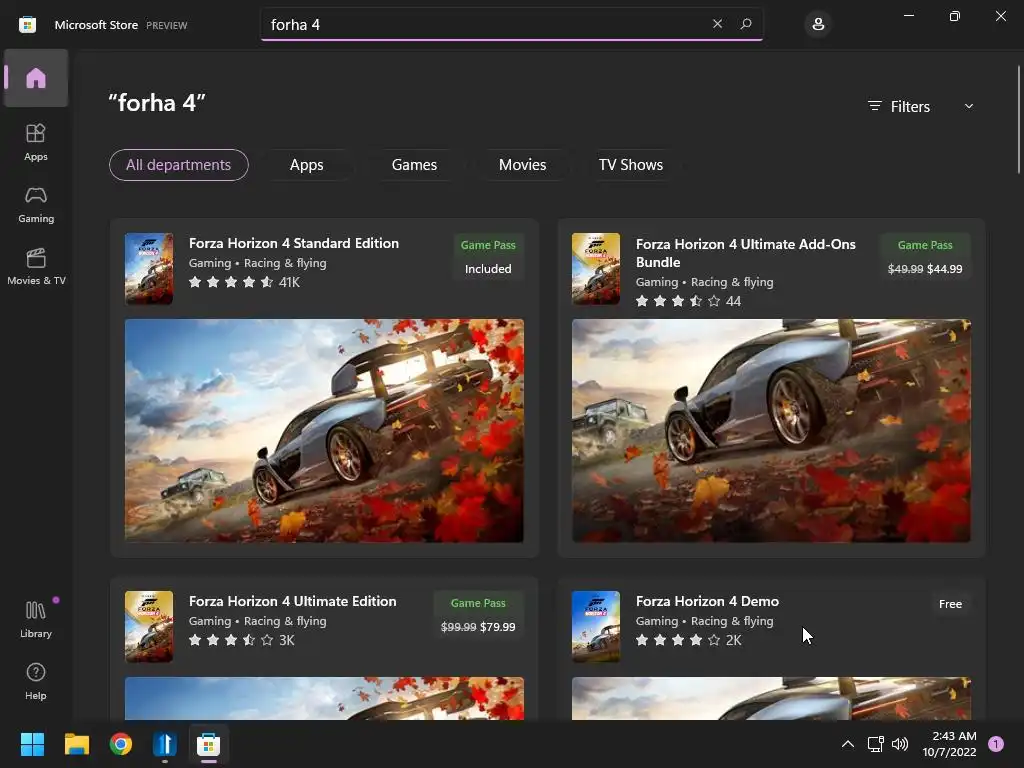Screen dimensions: 1024x768
Task: Click the 3K star rating of Ultimate Edition
Action: (242, 640)
